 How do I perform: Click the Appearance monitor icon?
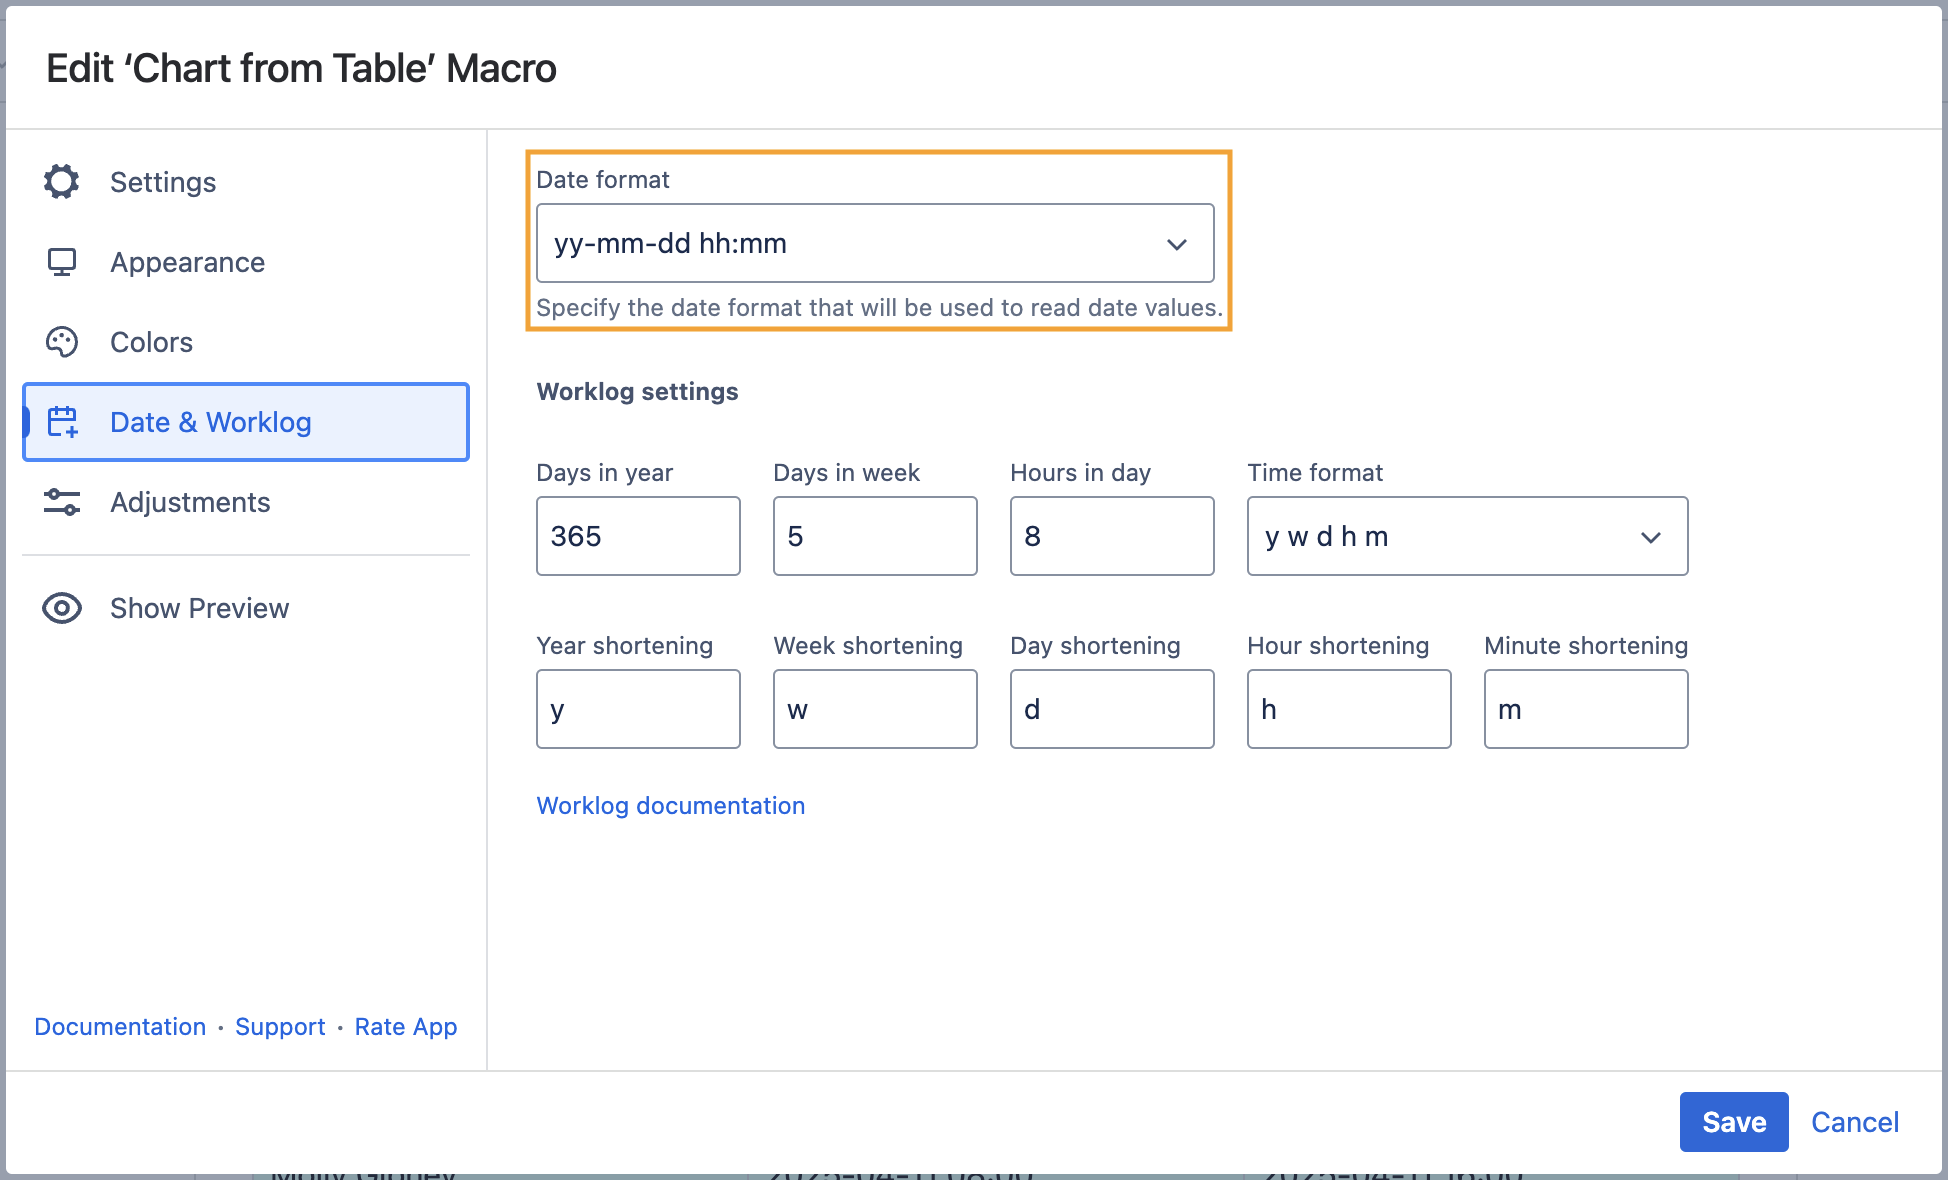[x=62, y=262]
